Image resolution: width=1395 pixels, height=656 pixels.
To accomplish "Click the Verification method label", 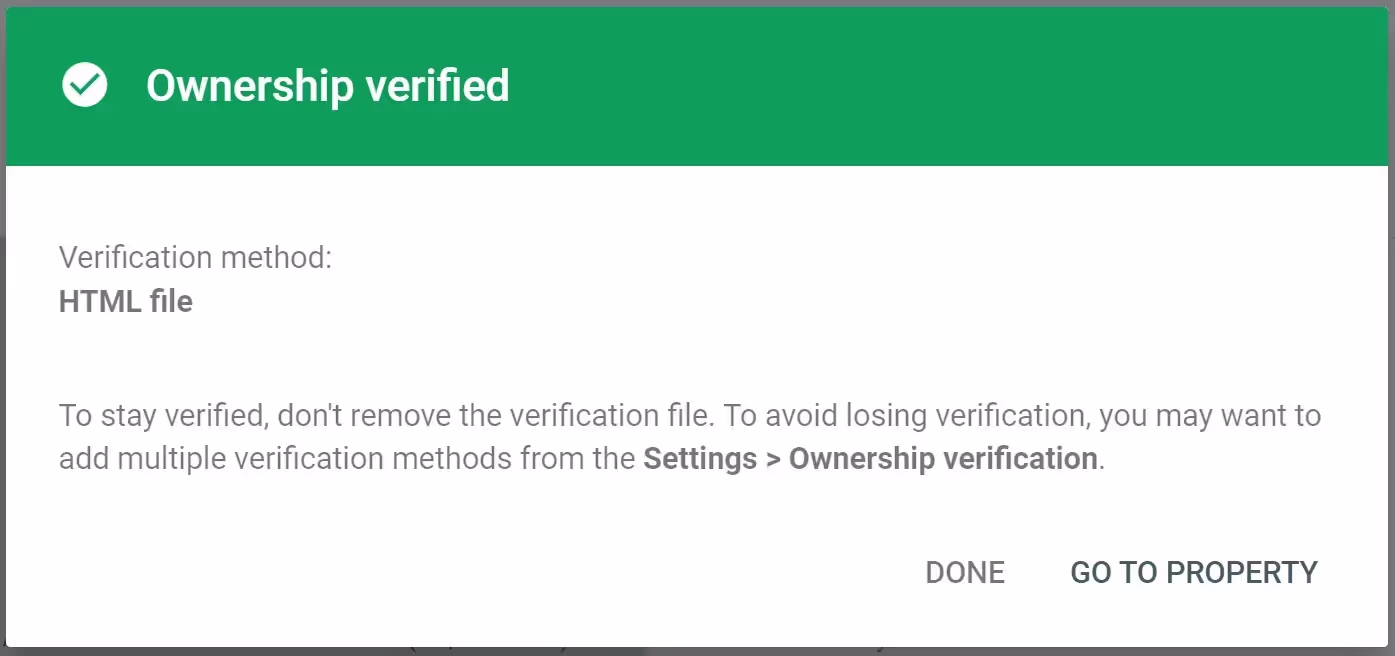I will coord(195,258).
